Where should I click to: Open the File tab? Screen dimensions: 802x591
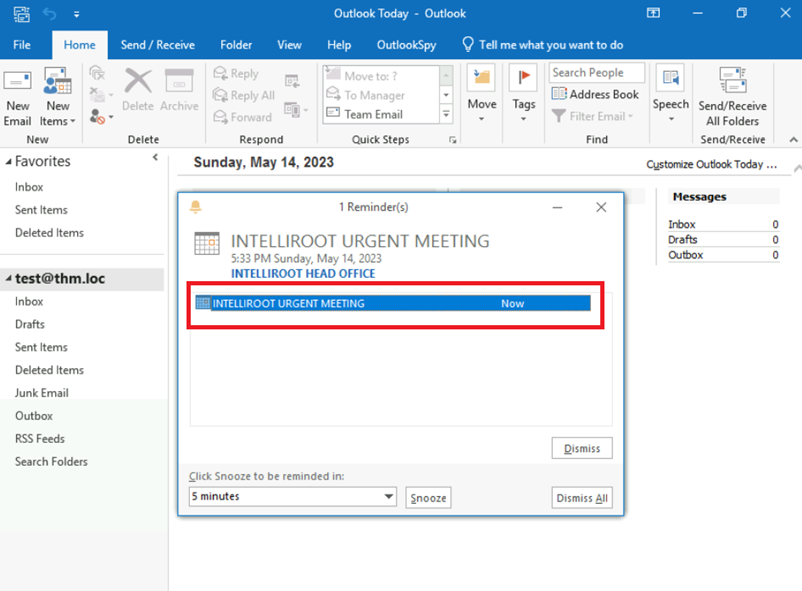(x=21, y=45)
